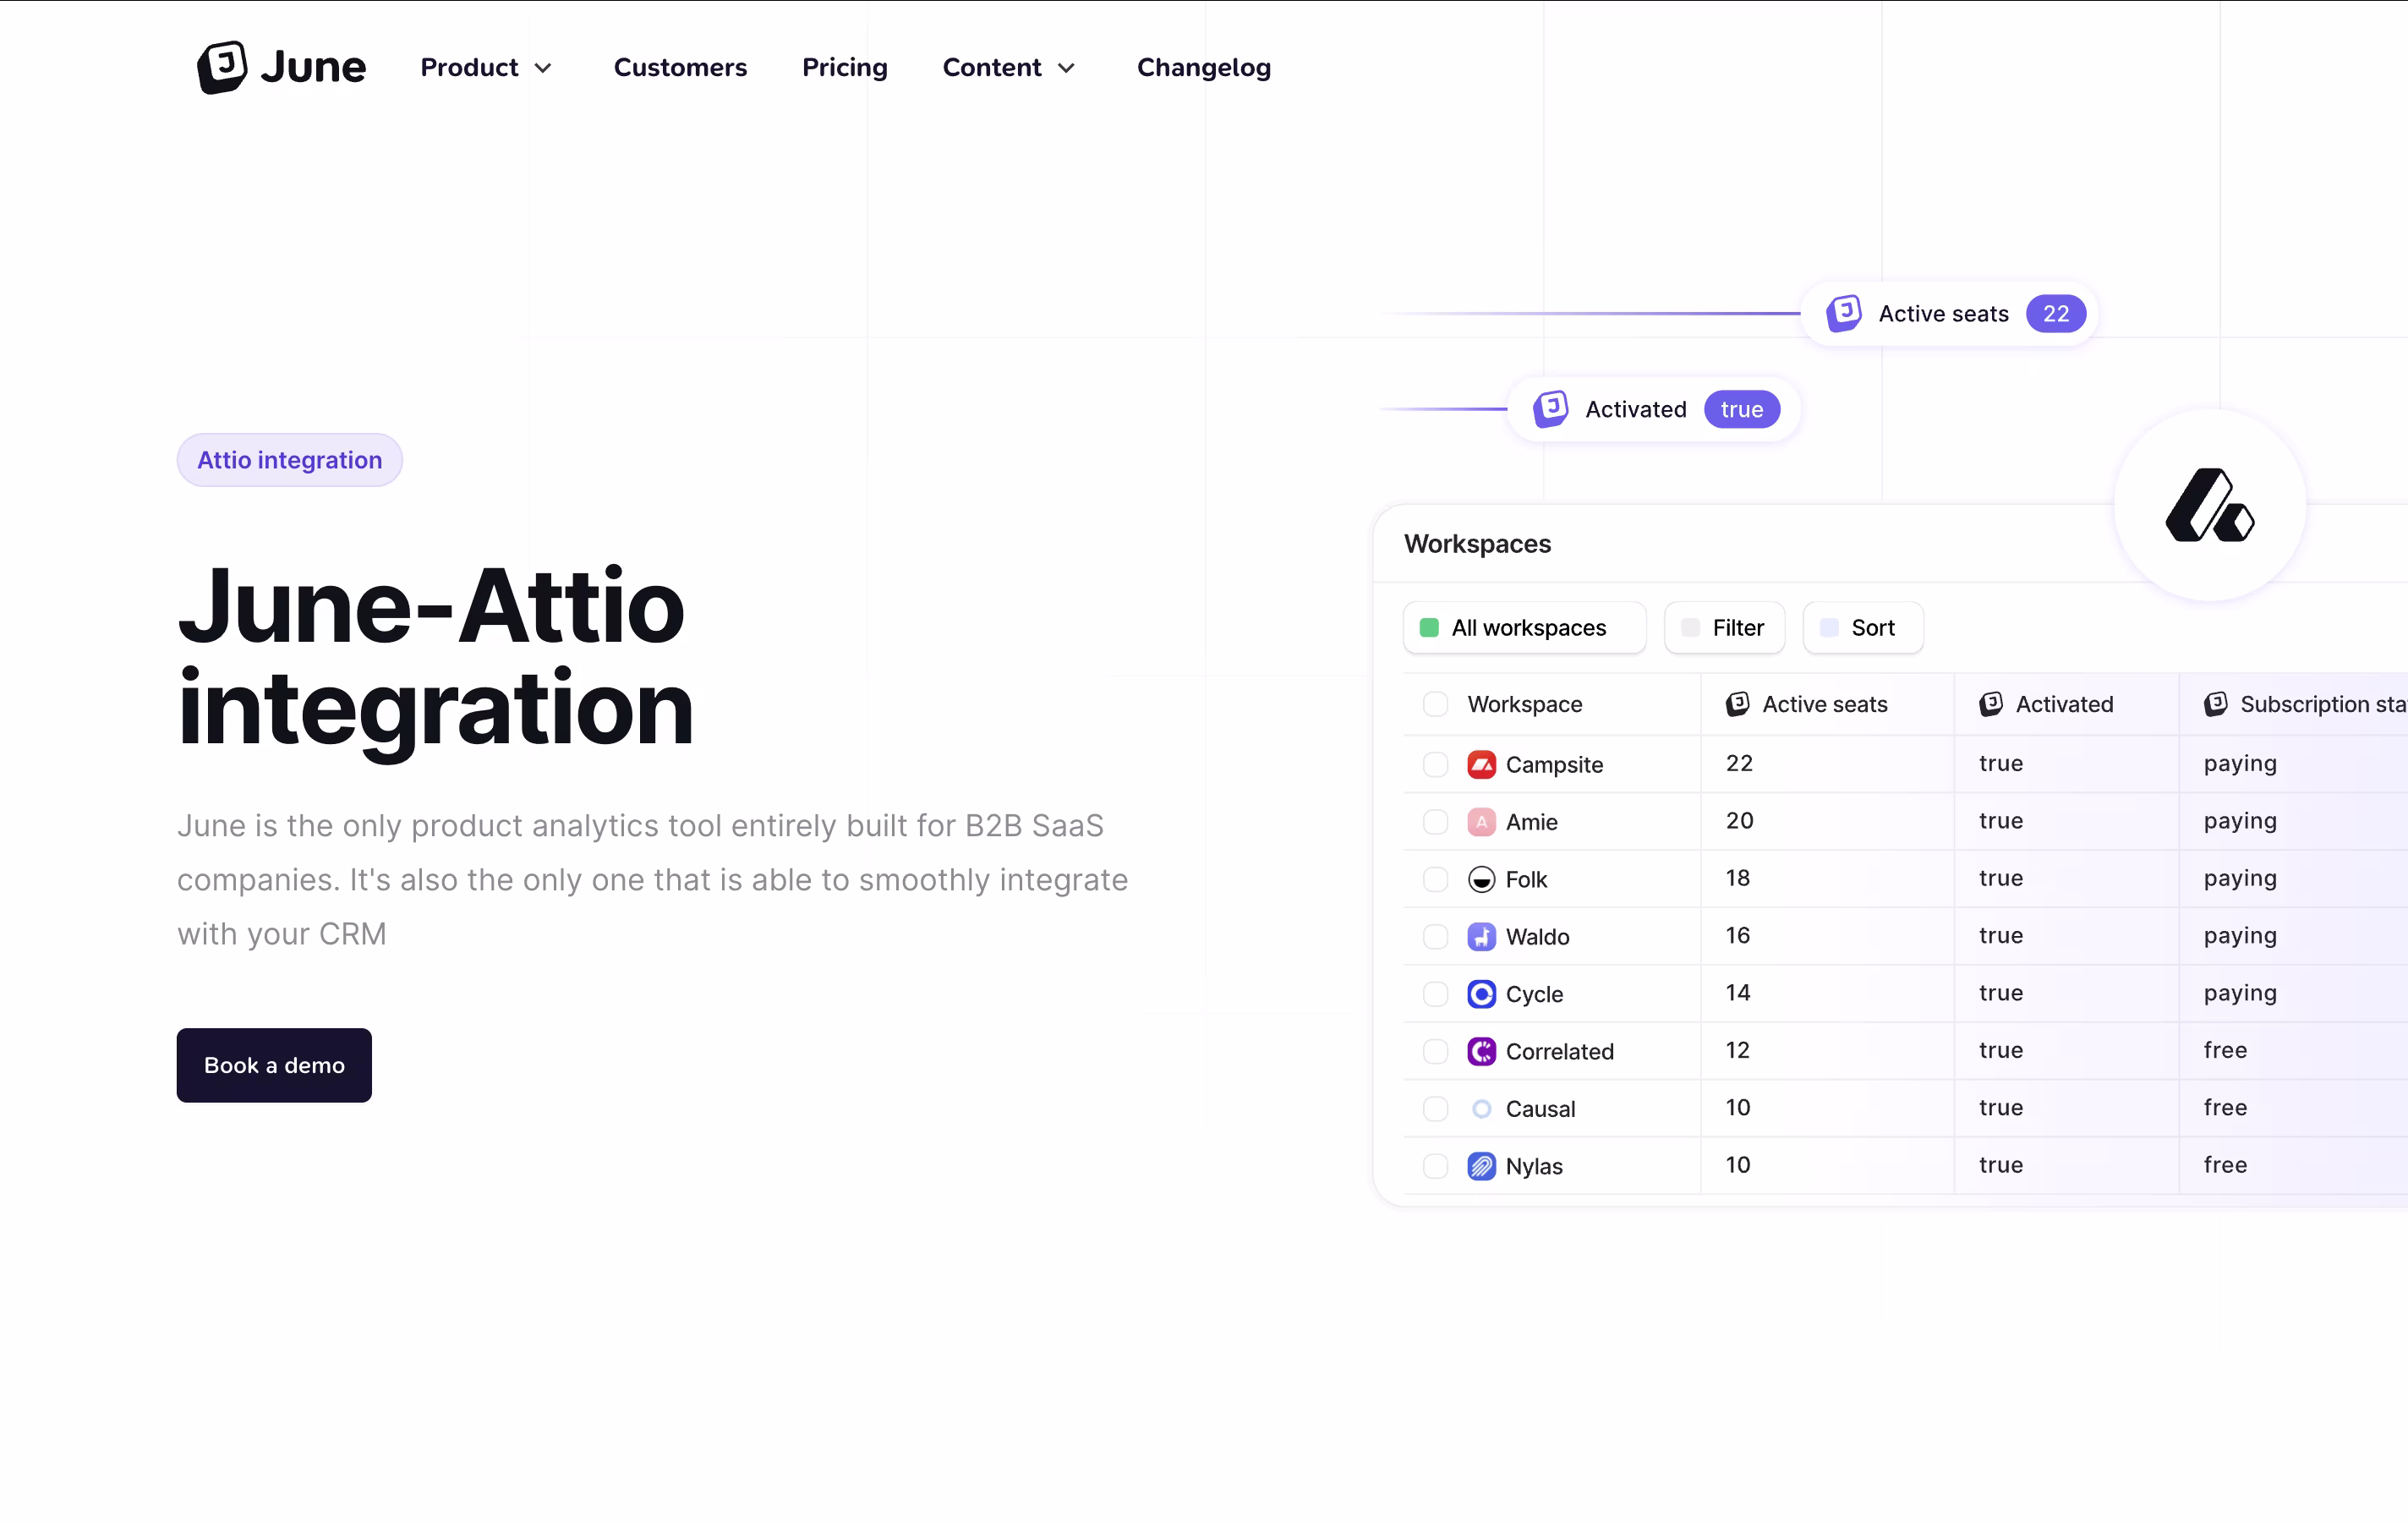Viewport: 2408px width, 1522px height.
Task: Click Cycle's subscription status paying
Action: click(2239, 994)
